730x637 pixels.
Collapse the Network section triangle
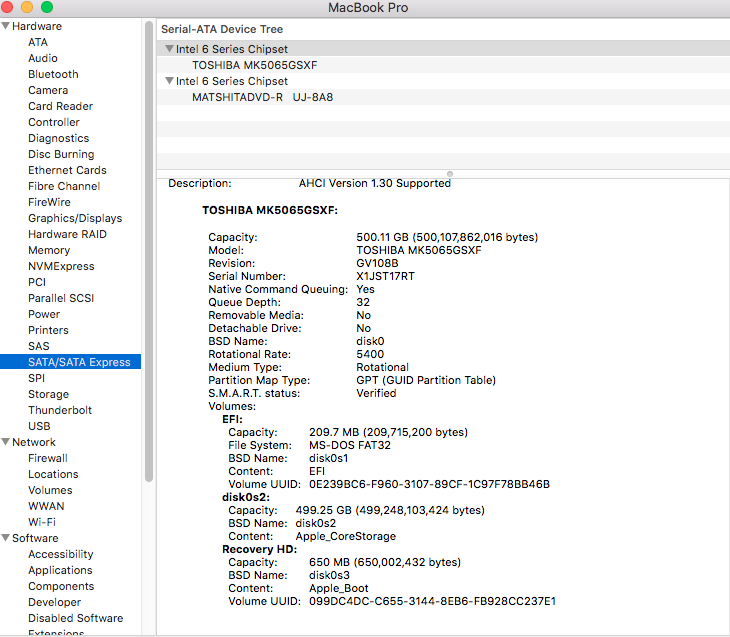point(6,441)
